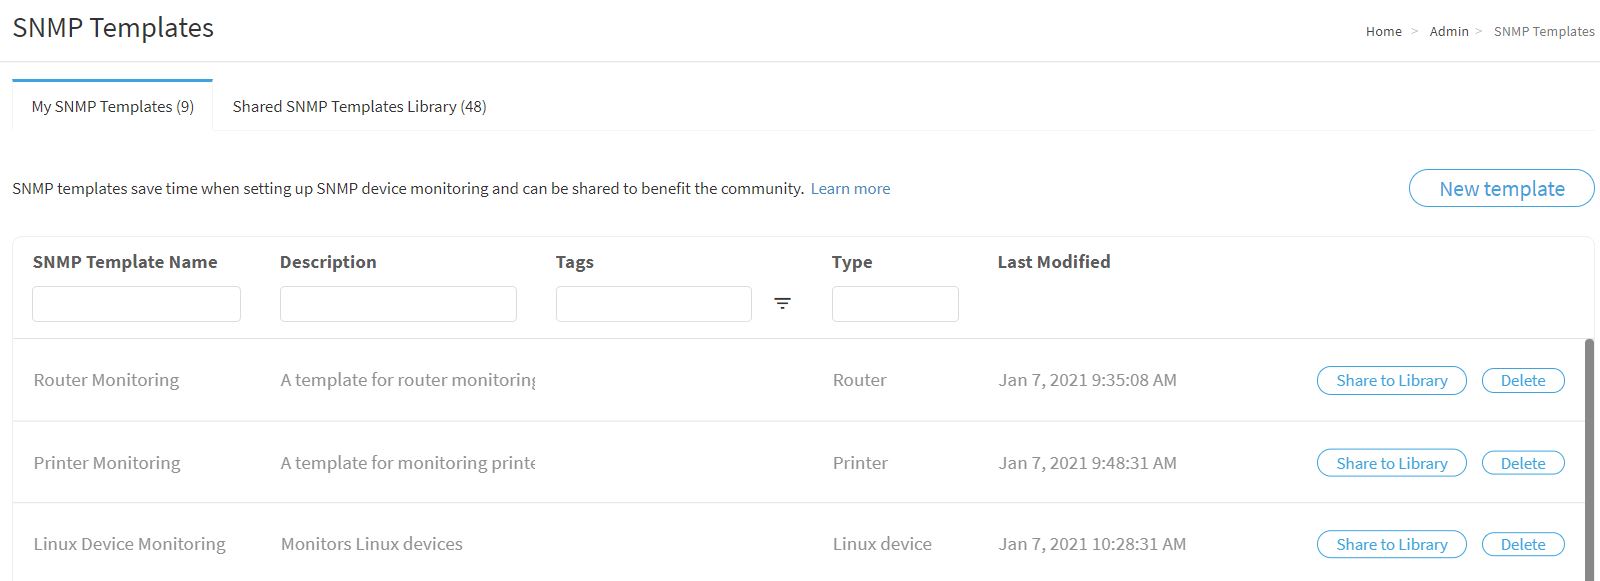Image resolution: width=1600 pixels, height=581 pixels.
Task: Open the Tags filter icon
Action: tap(782, 303)
